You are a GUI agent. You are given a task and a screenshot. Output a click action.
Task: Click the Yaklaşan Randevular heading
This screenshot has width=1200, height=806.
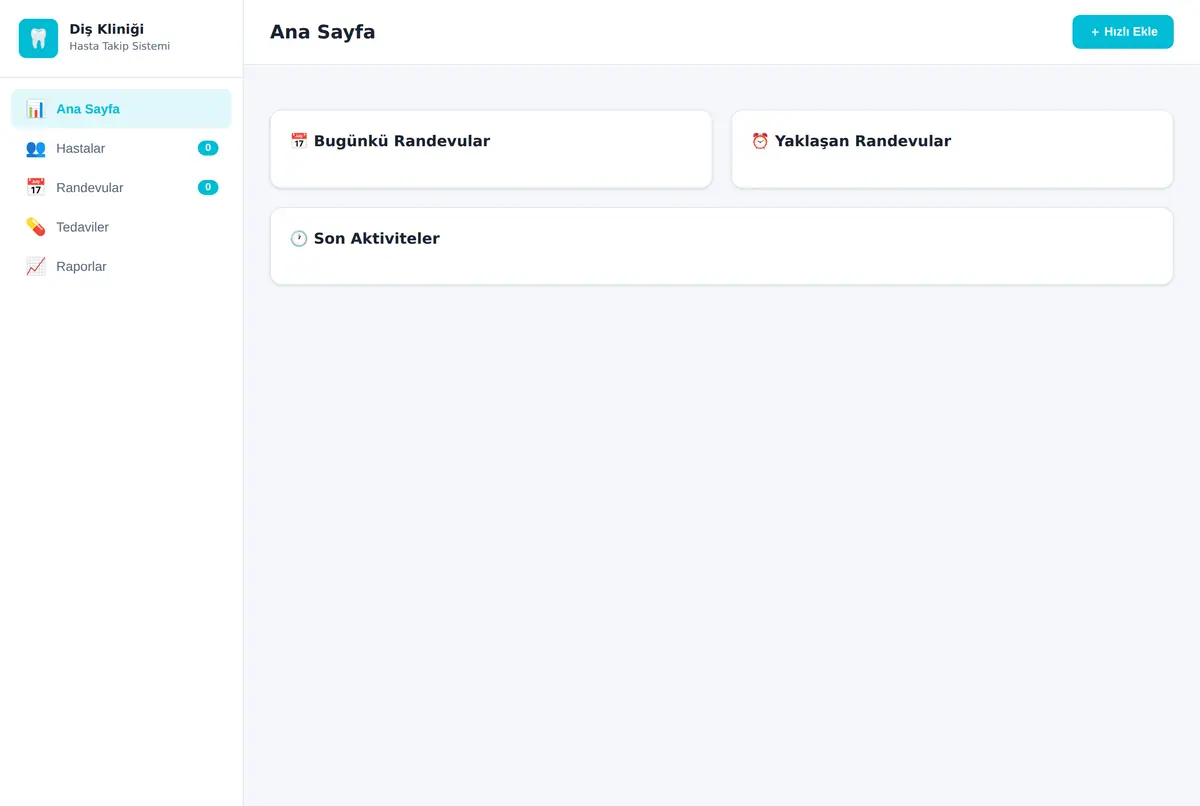863,141
